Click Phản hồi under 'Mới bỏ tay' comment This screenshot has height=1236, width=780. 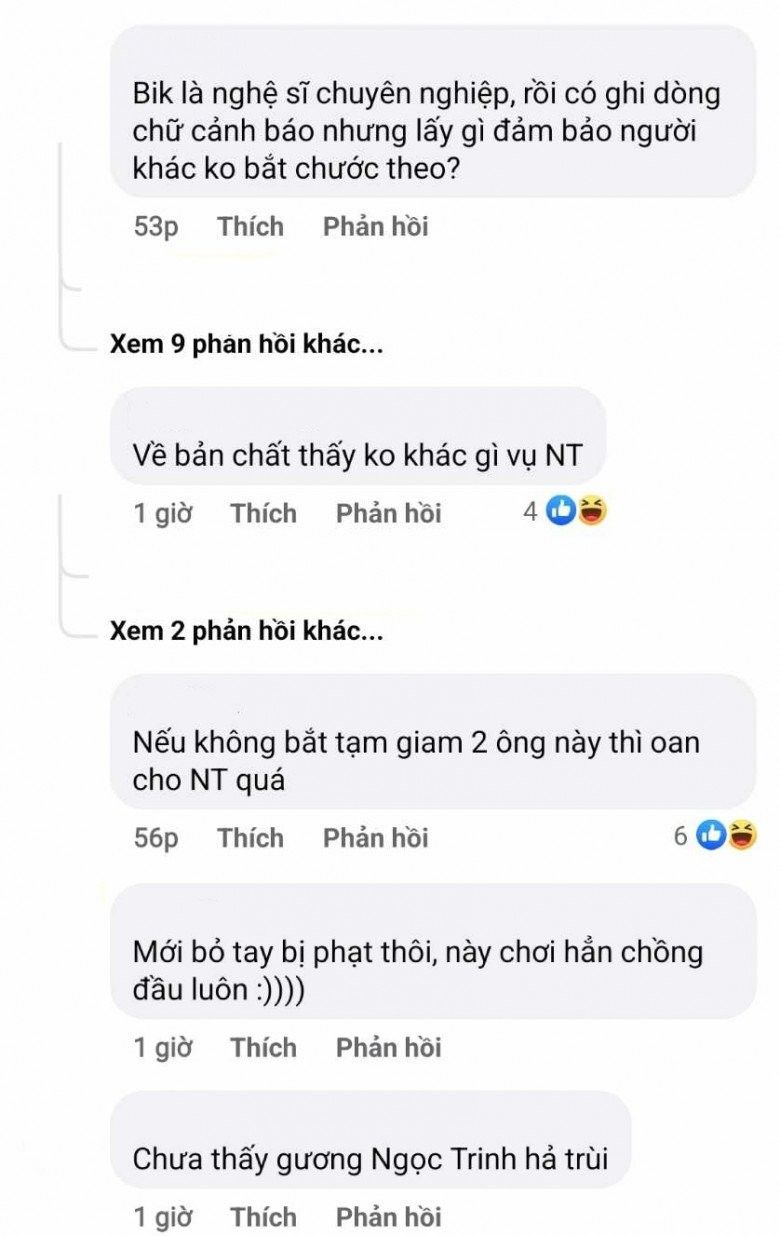pyautogui.click(x=389, y=1048)
